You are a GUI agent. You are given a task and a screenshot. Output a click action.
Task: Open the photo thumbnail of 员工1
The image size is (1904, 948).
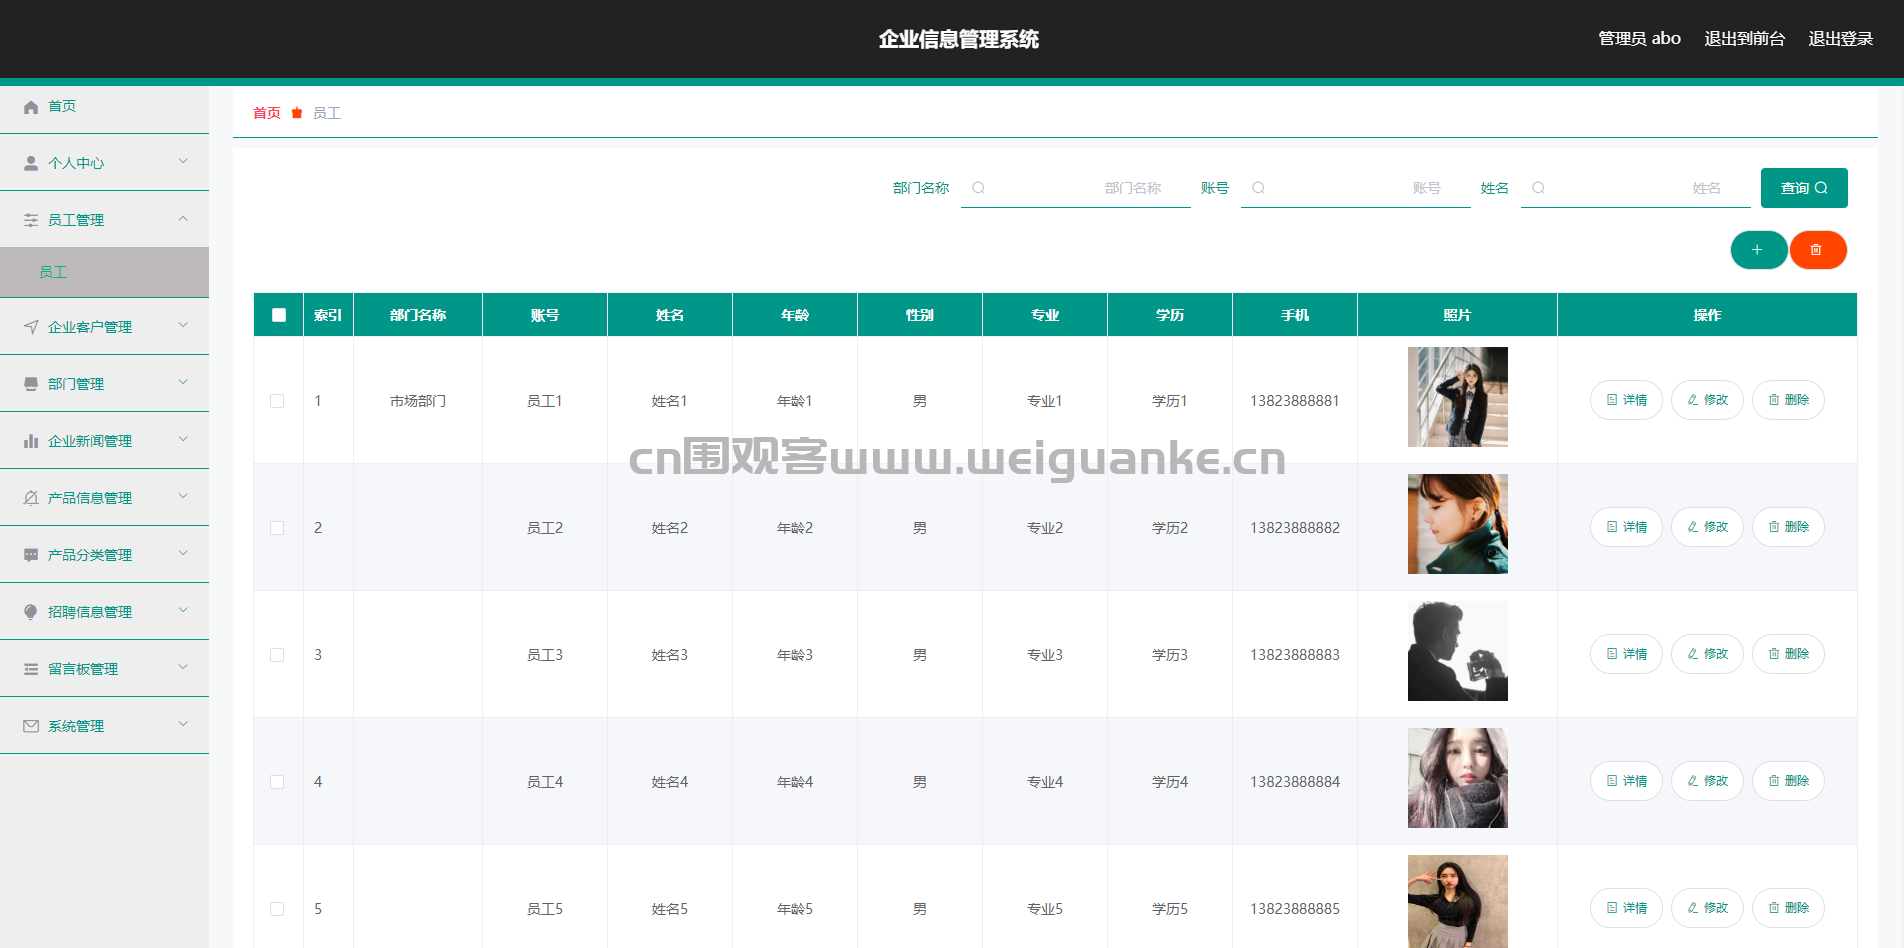pyautogui.click(x=1458, y=397)
